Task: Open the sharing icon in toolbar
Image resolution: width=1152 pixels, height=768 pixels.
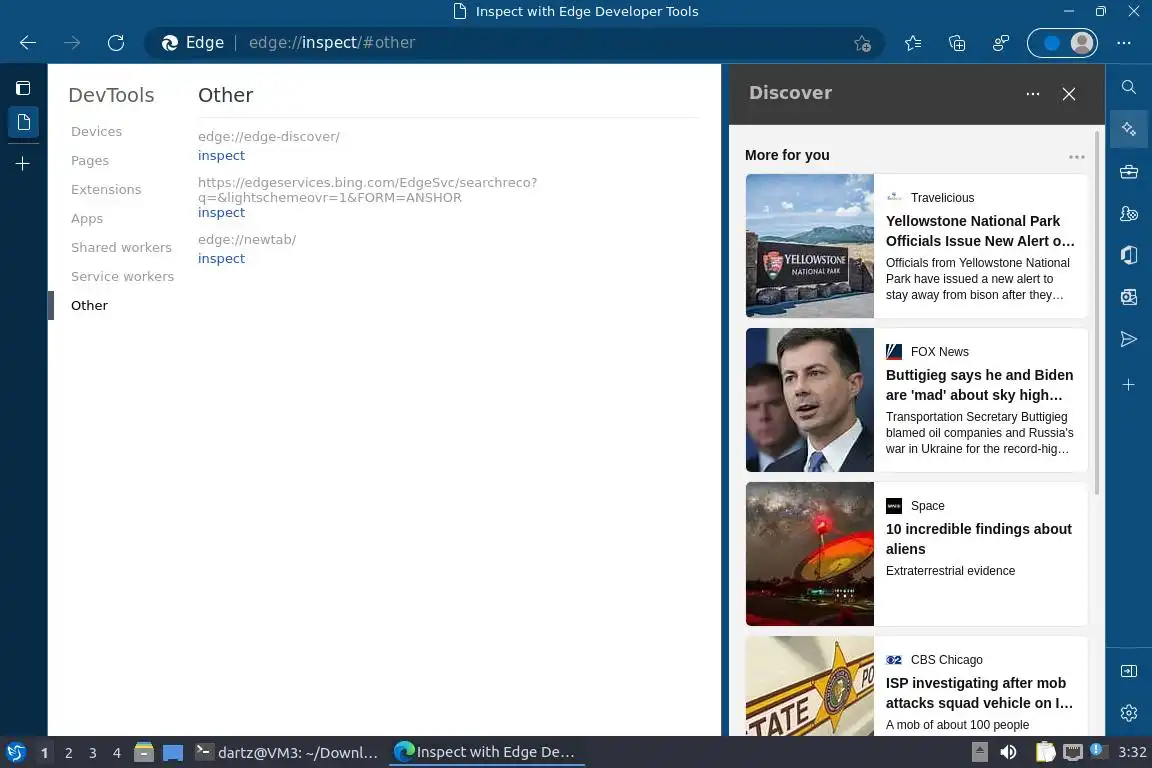Action: pyautogui.click(x=1001, y=43)
